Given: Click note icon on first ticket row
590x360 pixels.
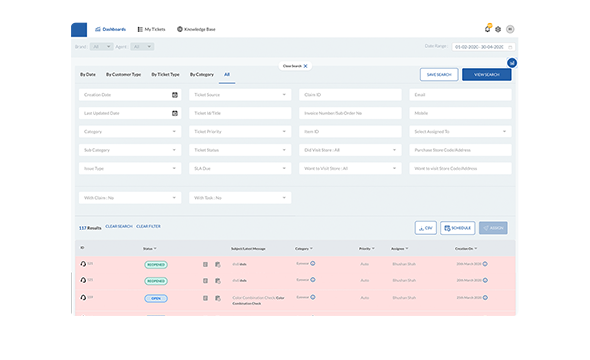Looking at the screenshot, I should [x=205, y=264].
